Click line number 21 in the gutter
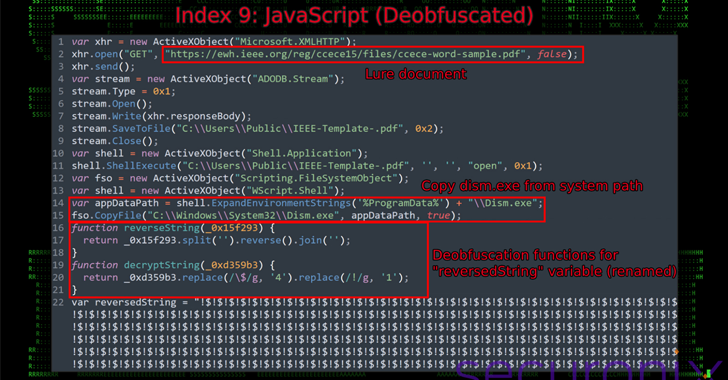 coord(58,290)
